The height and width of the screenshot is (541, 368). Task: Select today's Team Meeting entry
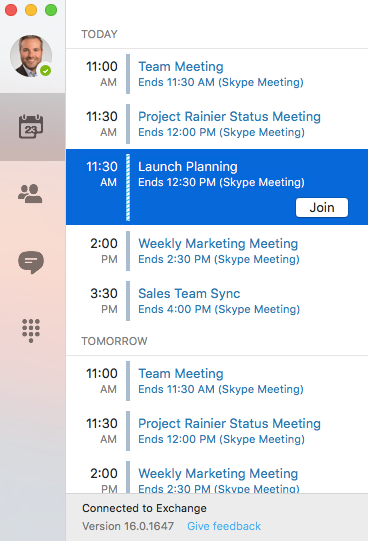pos(217,74)
